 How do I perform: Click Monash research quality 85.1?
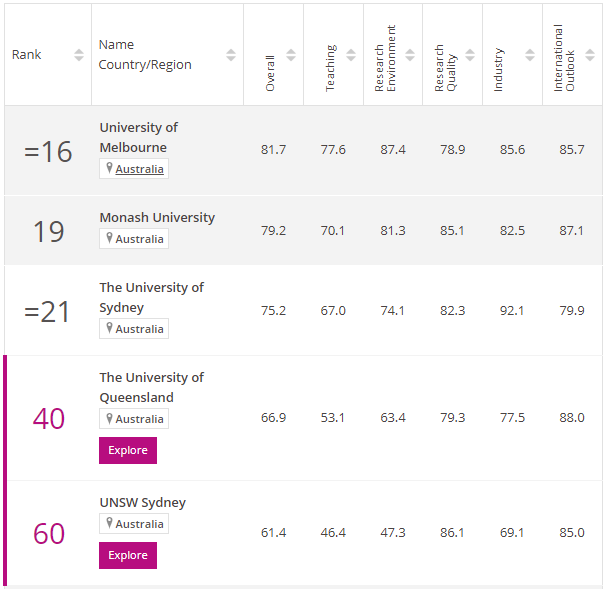[x=452, y=231]
